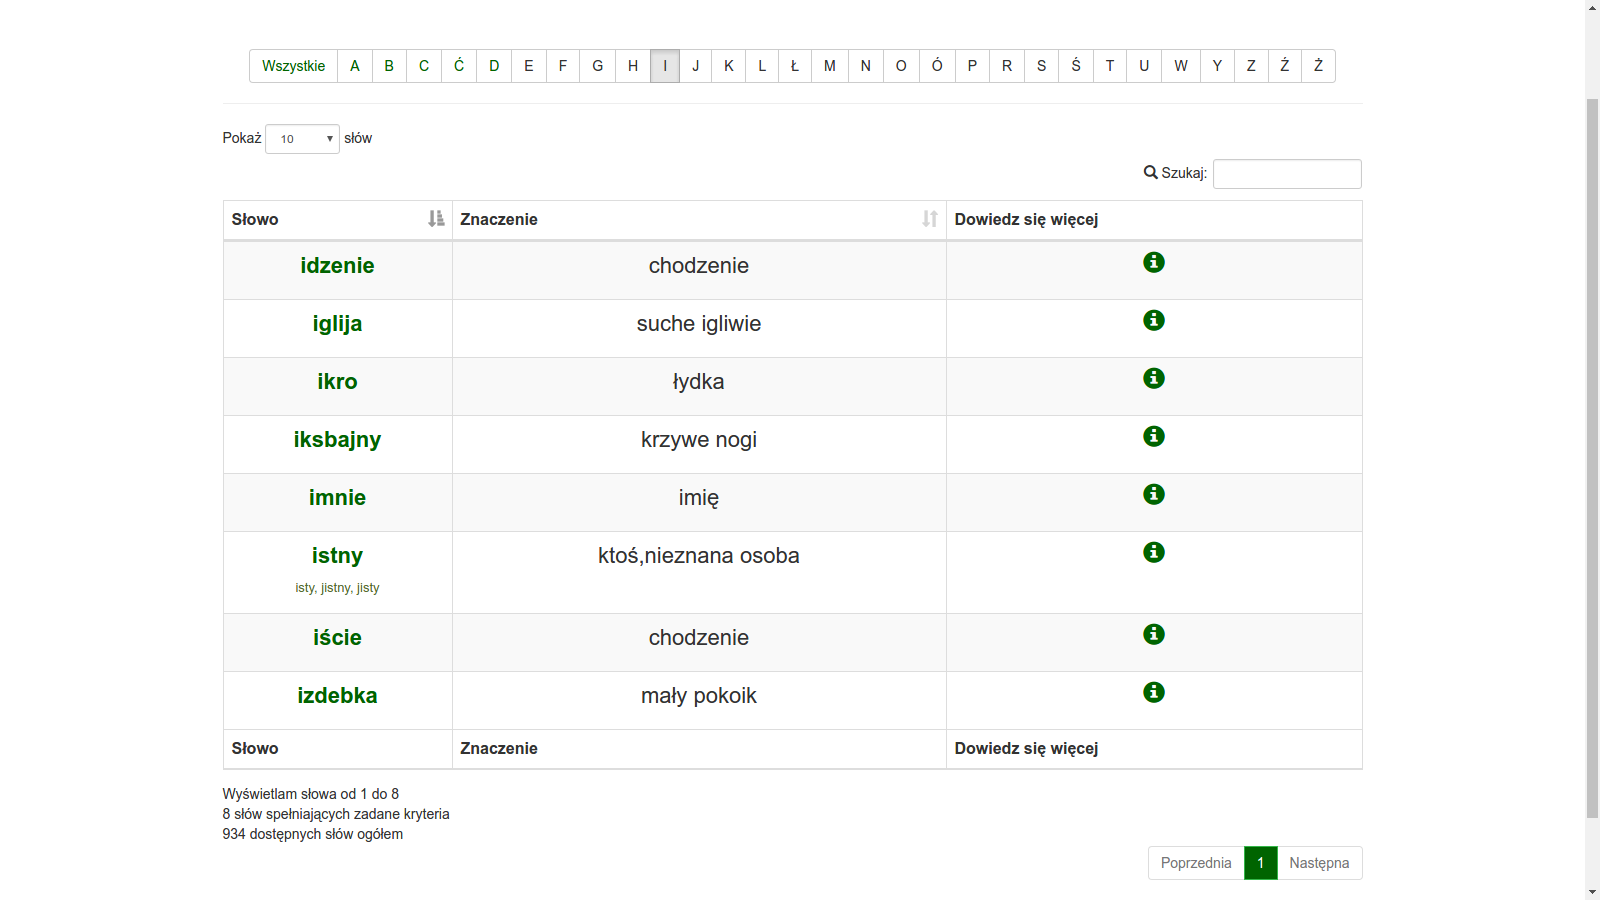Open info icon in the imnie row
The image size is (1600, 900).
pyautogui.click(x=1153, y=494)
